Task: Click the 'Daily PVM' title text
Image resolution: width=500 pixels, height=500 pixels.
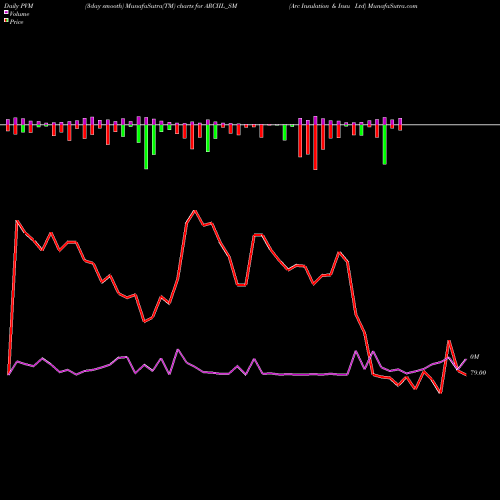Action: pos(19,6)
